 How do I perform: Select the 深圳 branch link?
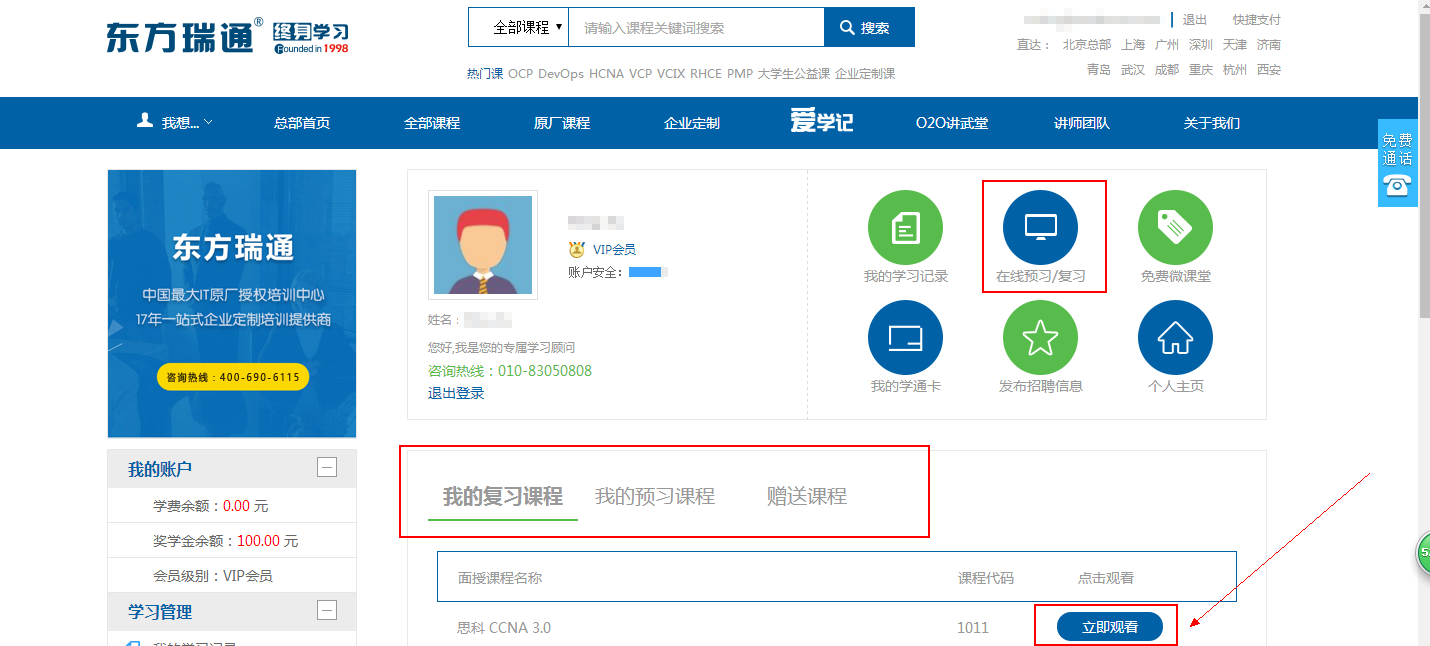tap(1201, 45)
